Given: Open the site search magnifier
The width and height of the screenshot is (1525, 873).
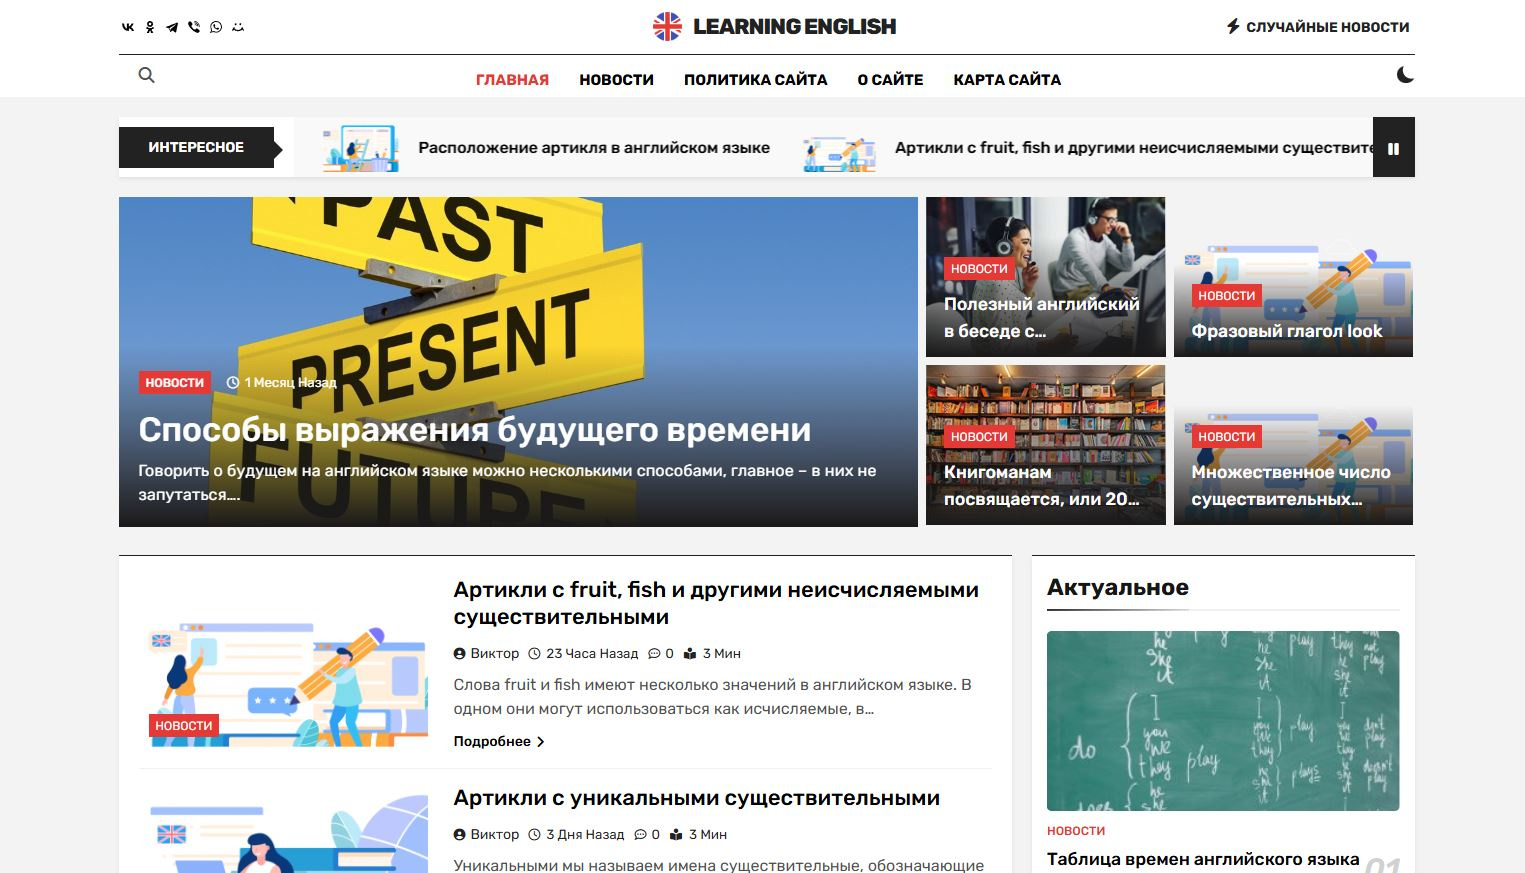Looking at the screenshot, I should click(x=147, y=75).
